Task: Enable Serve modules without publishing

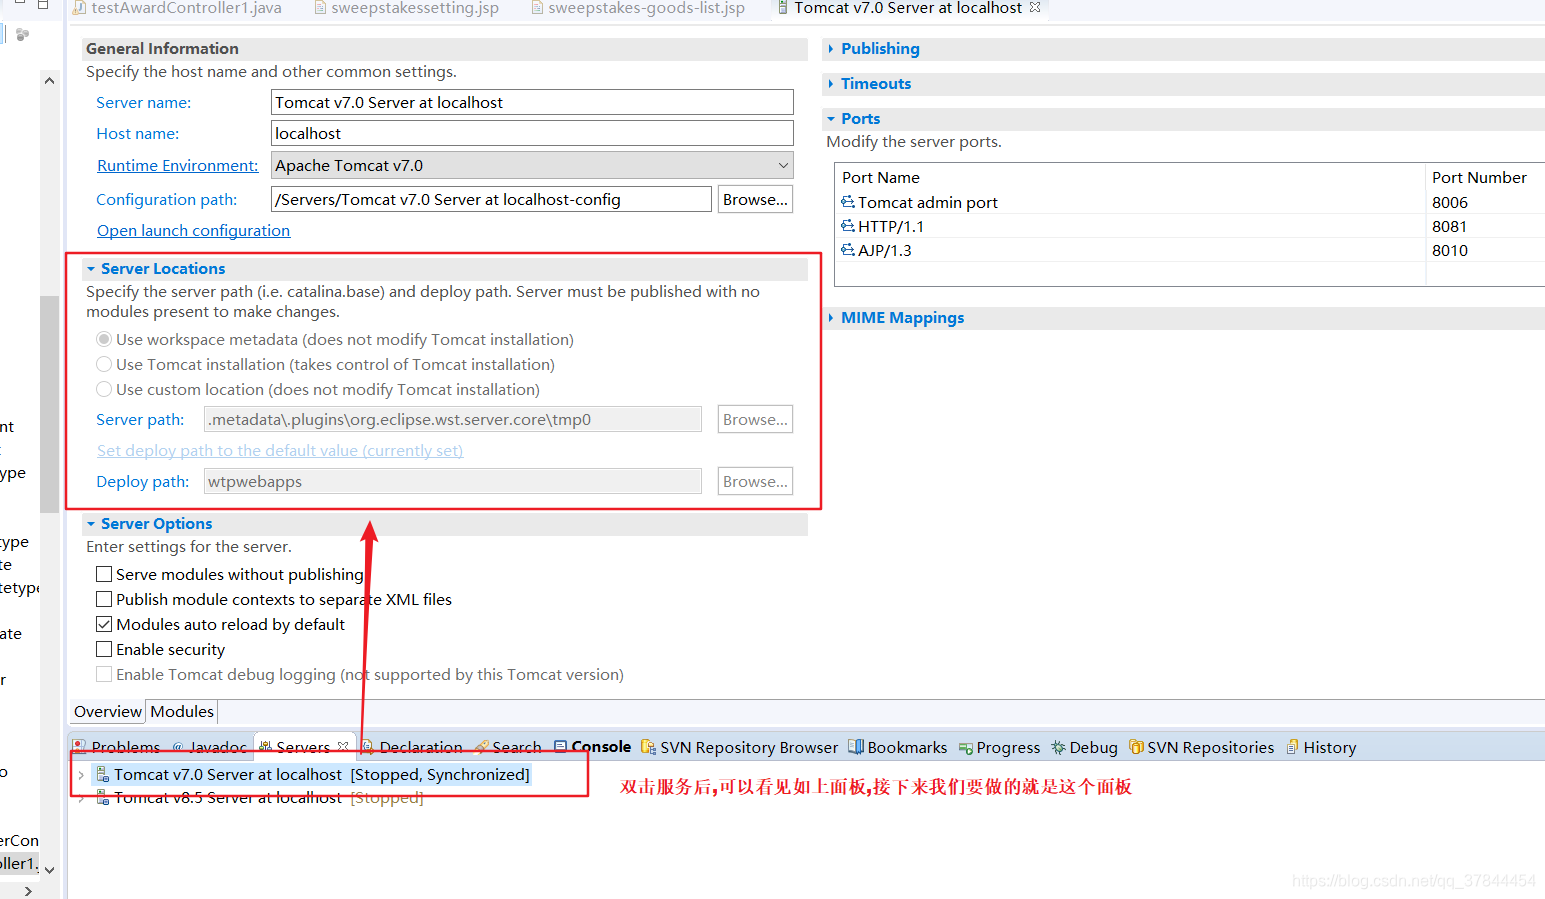Action: (104, 574)
